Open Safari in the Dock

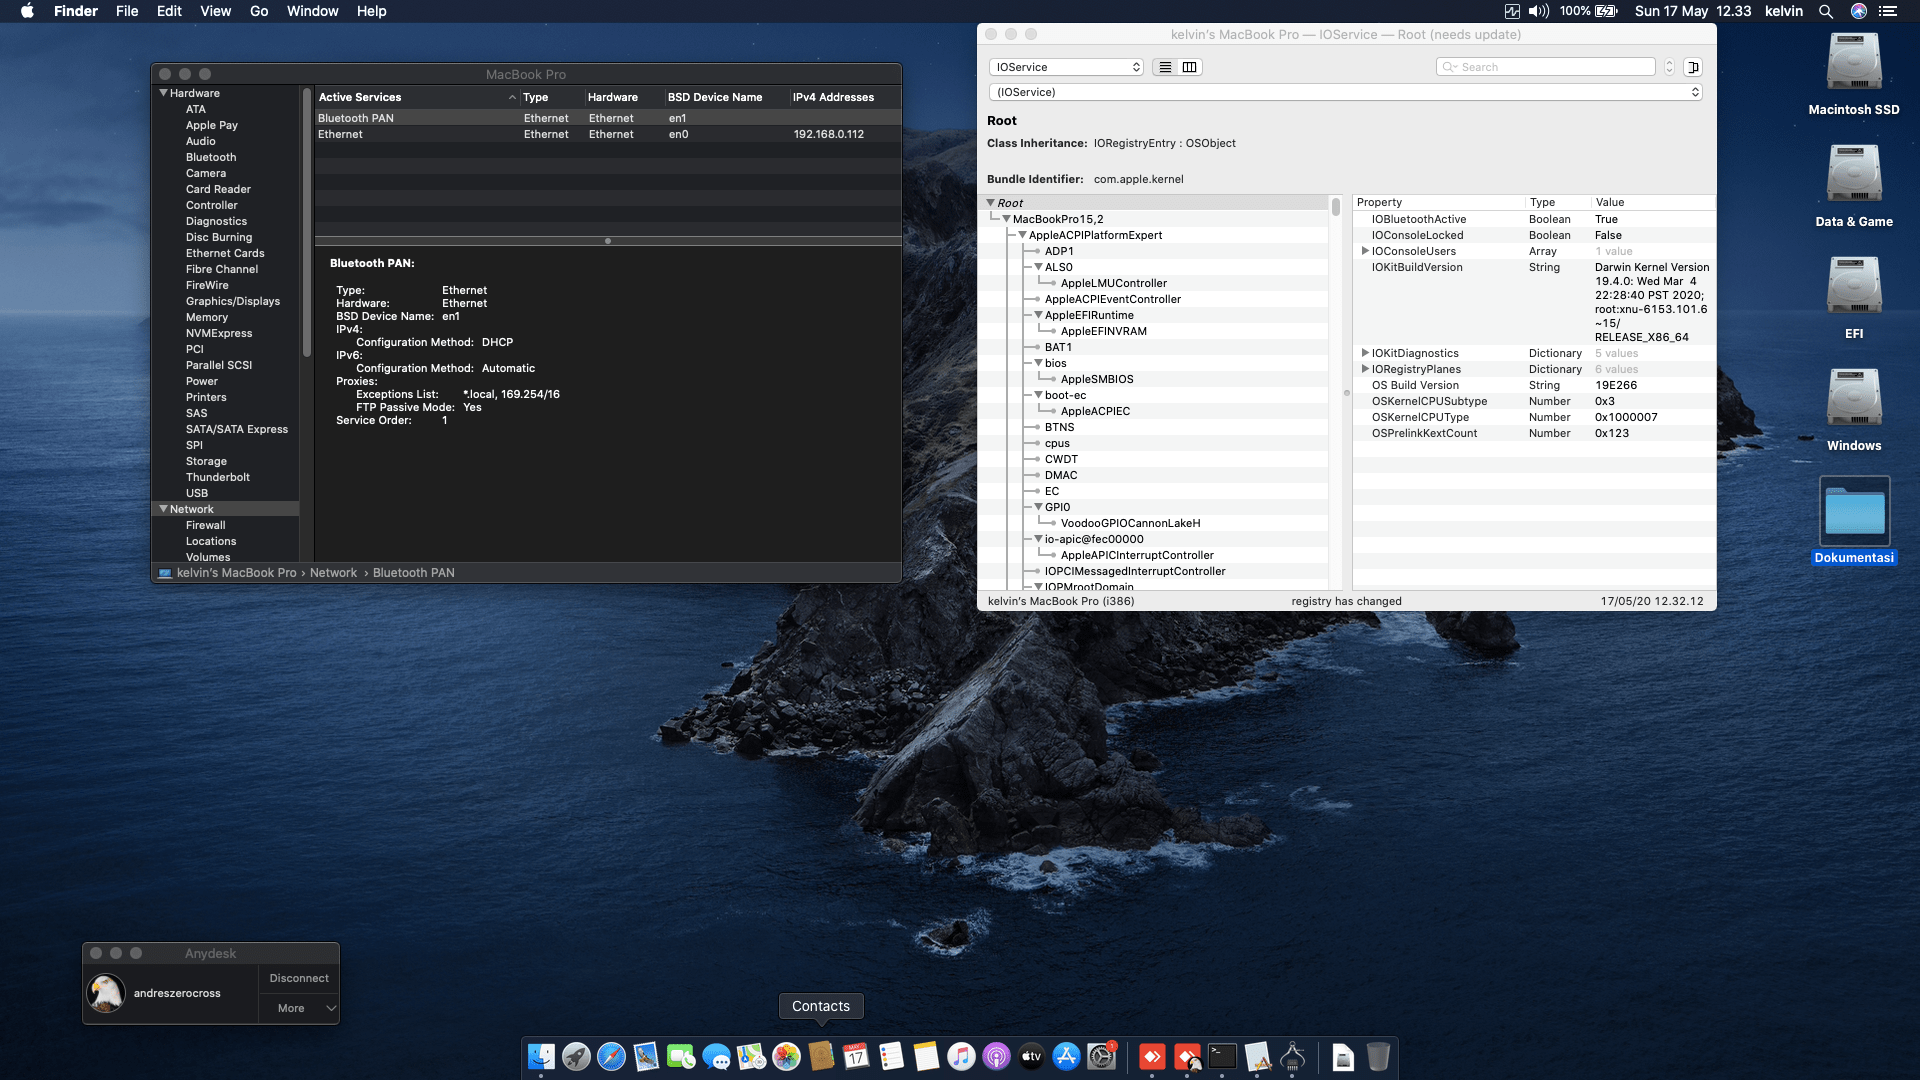[x=611, y=1056]
